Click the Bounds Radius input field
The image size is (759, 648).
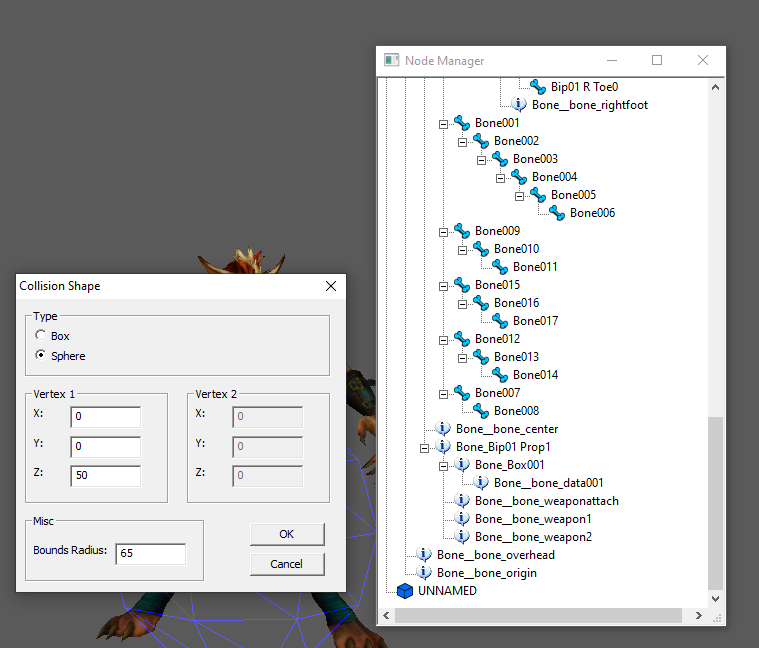point(151,554)
